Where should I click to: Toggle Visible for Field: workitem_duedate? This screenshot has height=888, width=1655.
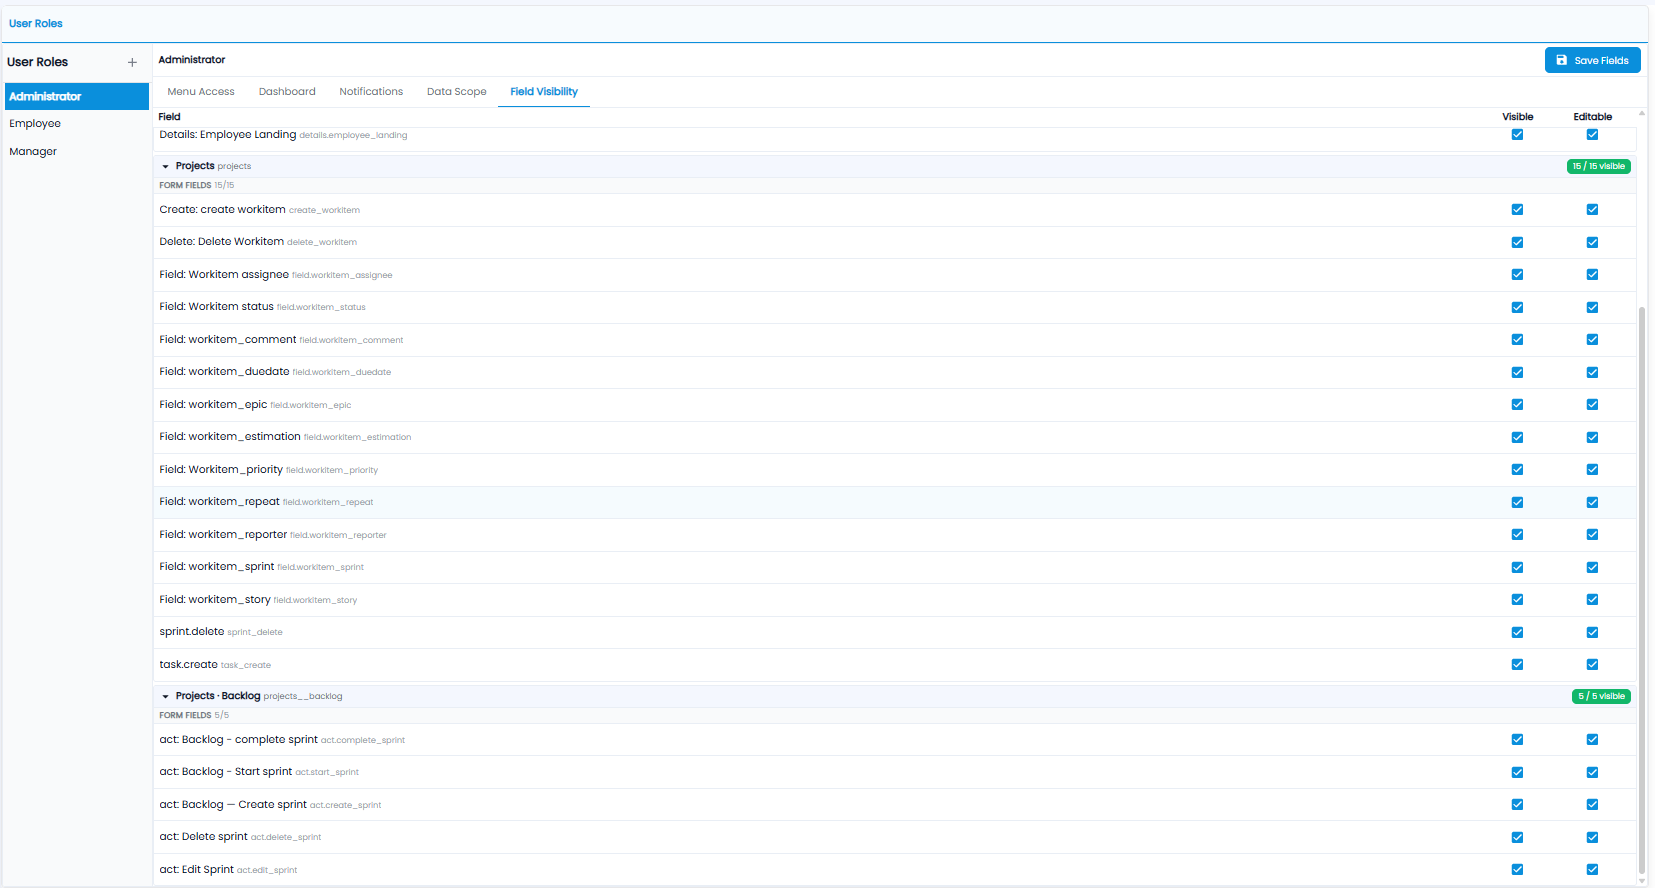[1517, 372]
